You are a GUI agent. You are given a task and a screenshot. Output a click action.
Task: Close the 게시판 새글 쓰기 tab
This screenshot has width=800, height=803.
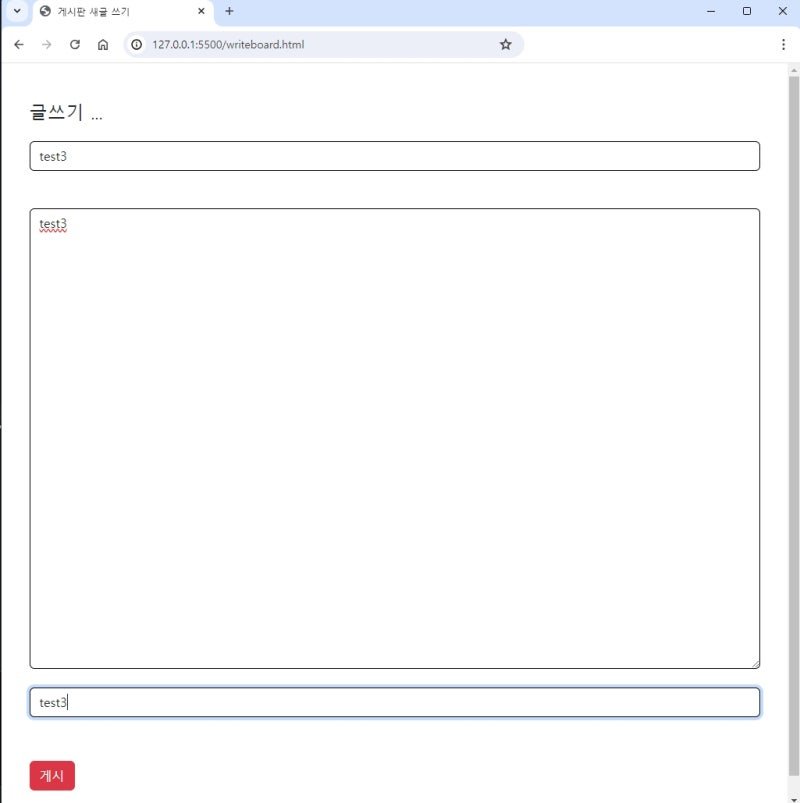click(x=201, y=11)
